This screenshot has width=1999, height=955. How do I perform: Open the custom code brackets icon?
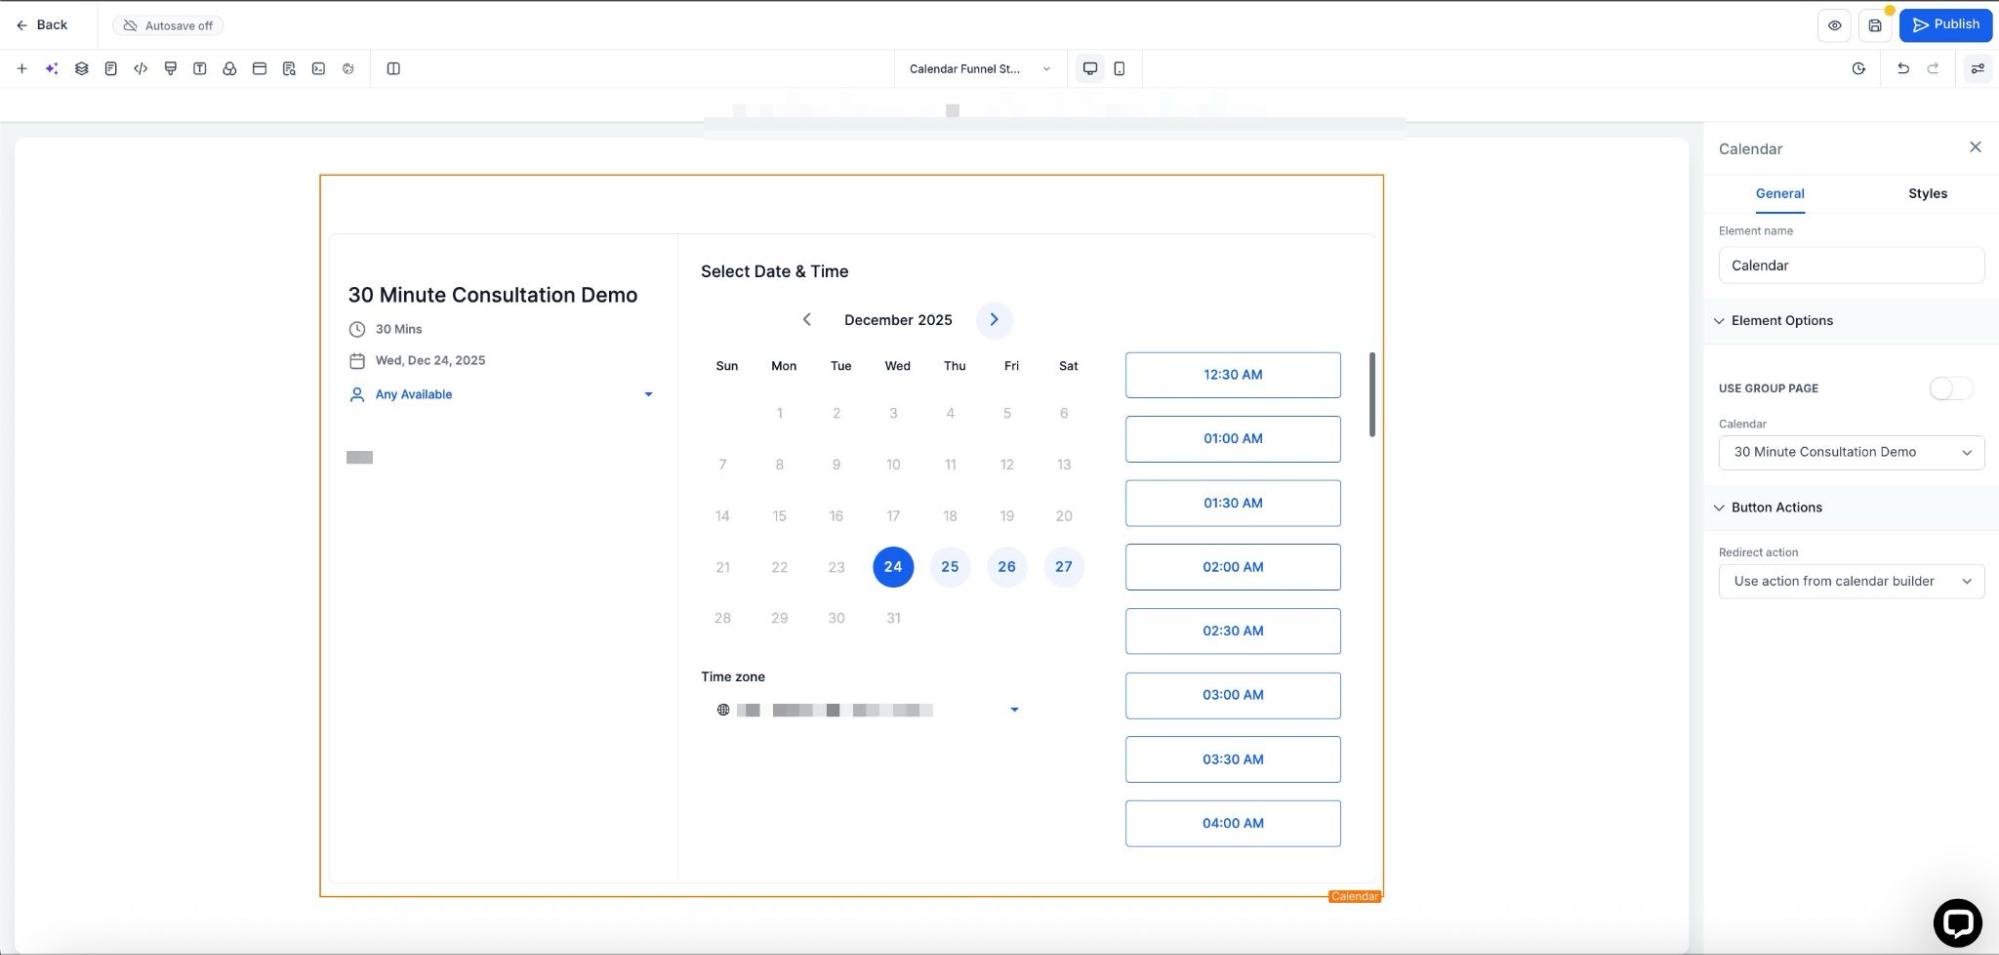tap(141, 69)
